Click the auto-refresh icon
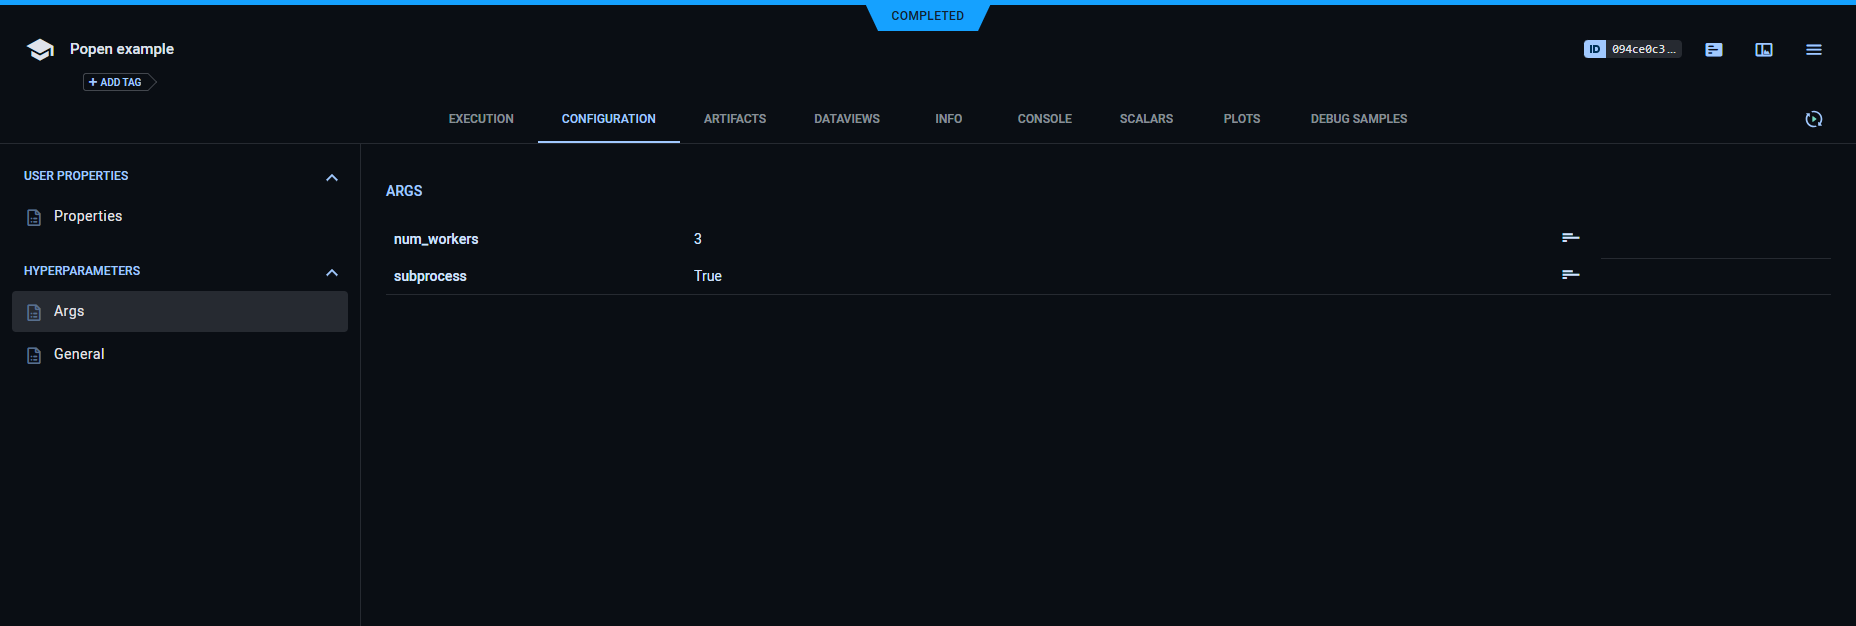The image size is (1856, 626). [x=1814, y=119]
